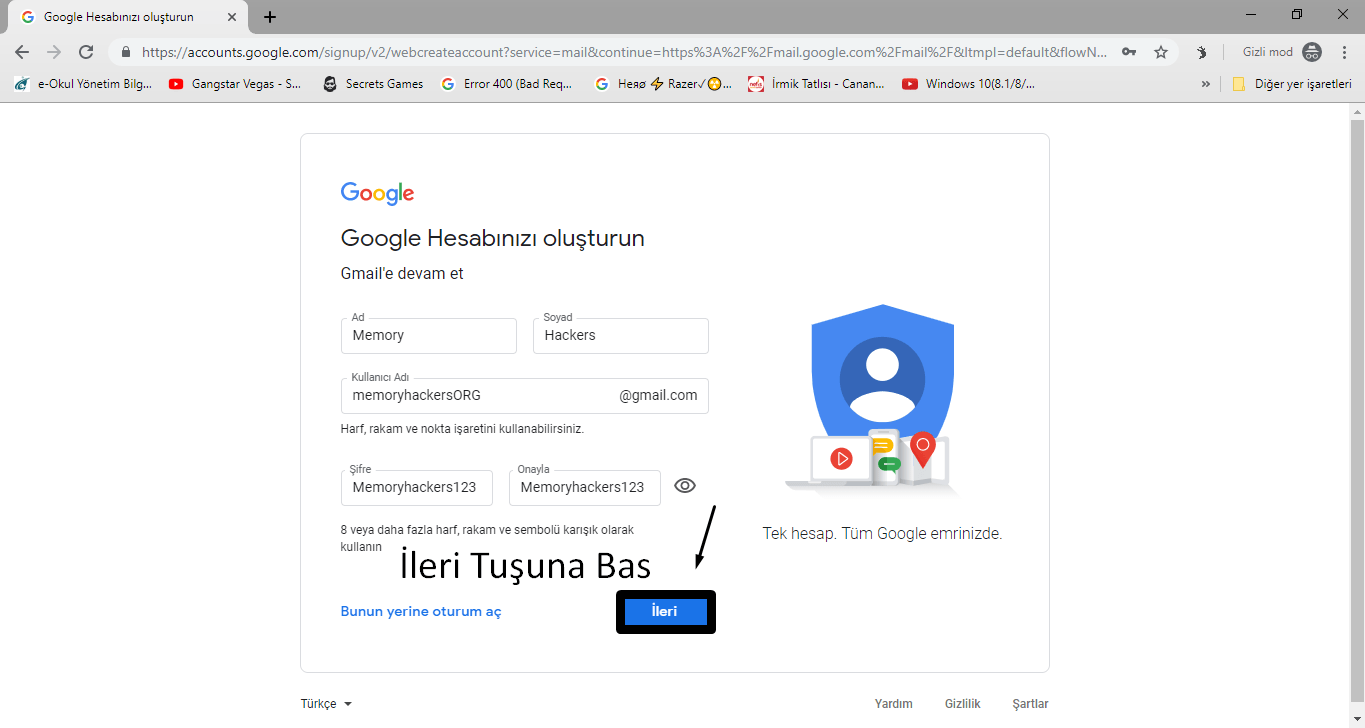Click the Şifre password field
Image resolution: width=1365 pixels, height=728 pixels.
coord(416,487)
